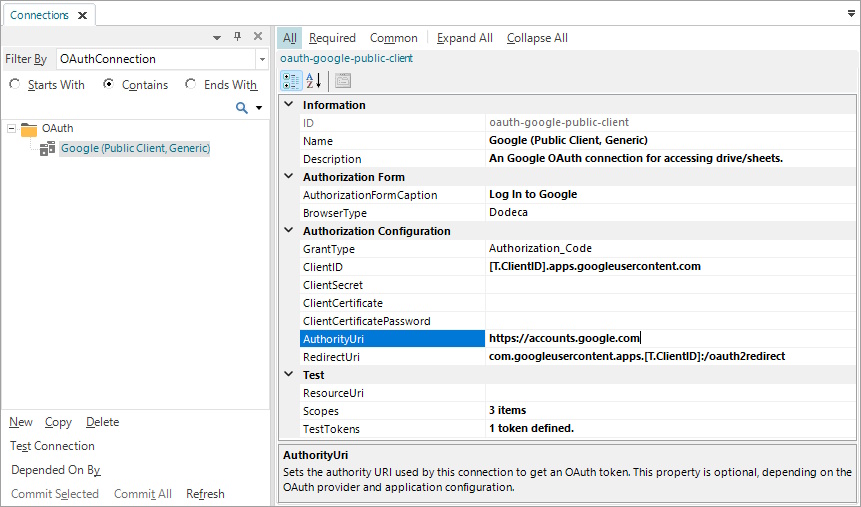Switch to categorized property view
This screenshot has height=507, width=861.
coord(291,81)
